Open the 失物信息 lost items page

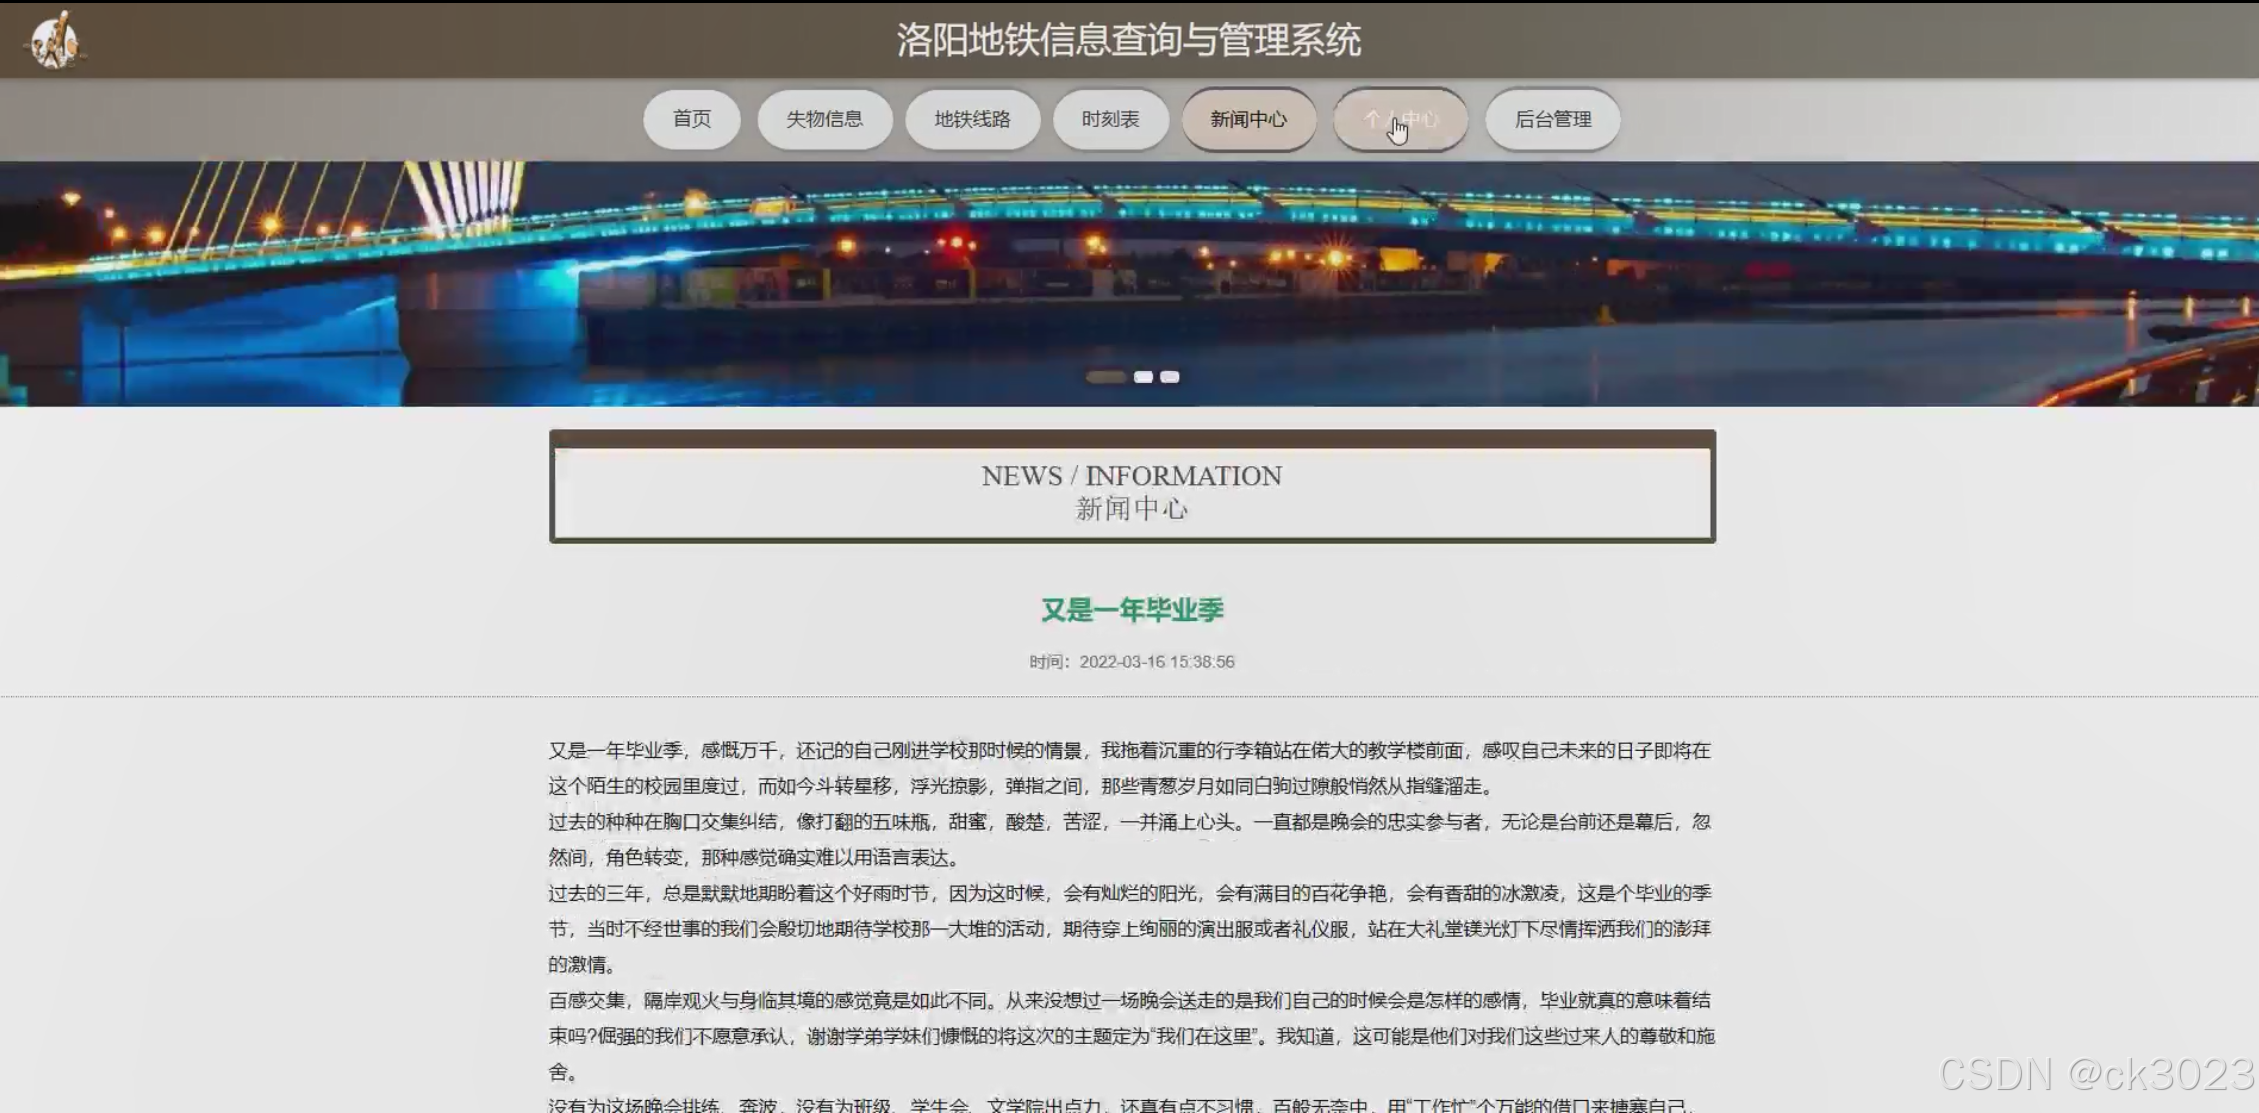pos(824,119)
